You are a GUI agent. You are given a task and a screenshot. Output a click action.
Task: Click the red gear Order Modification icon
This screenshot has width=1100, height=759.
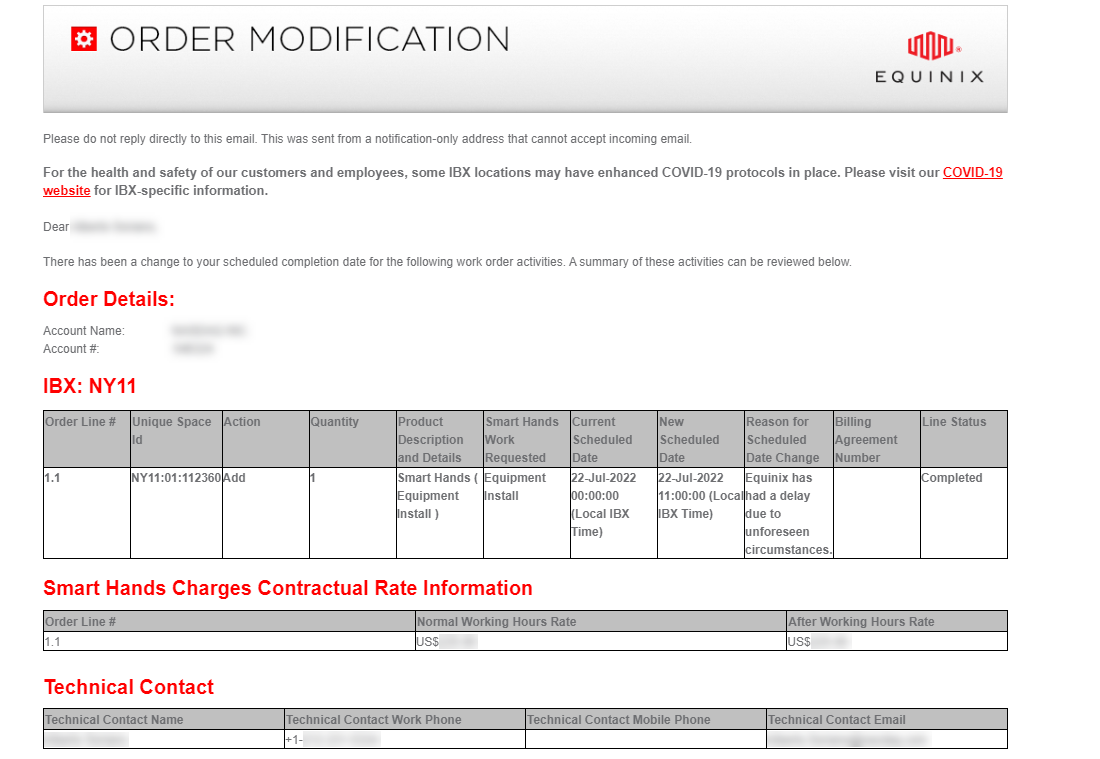tap(84, 39)
